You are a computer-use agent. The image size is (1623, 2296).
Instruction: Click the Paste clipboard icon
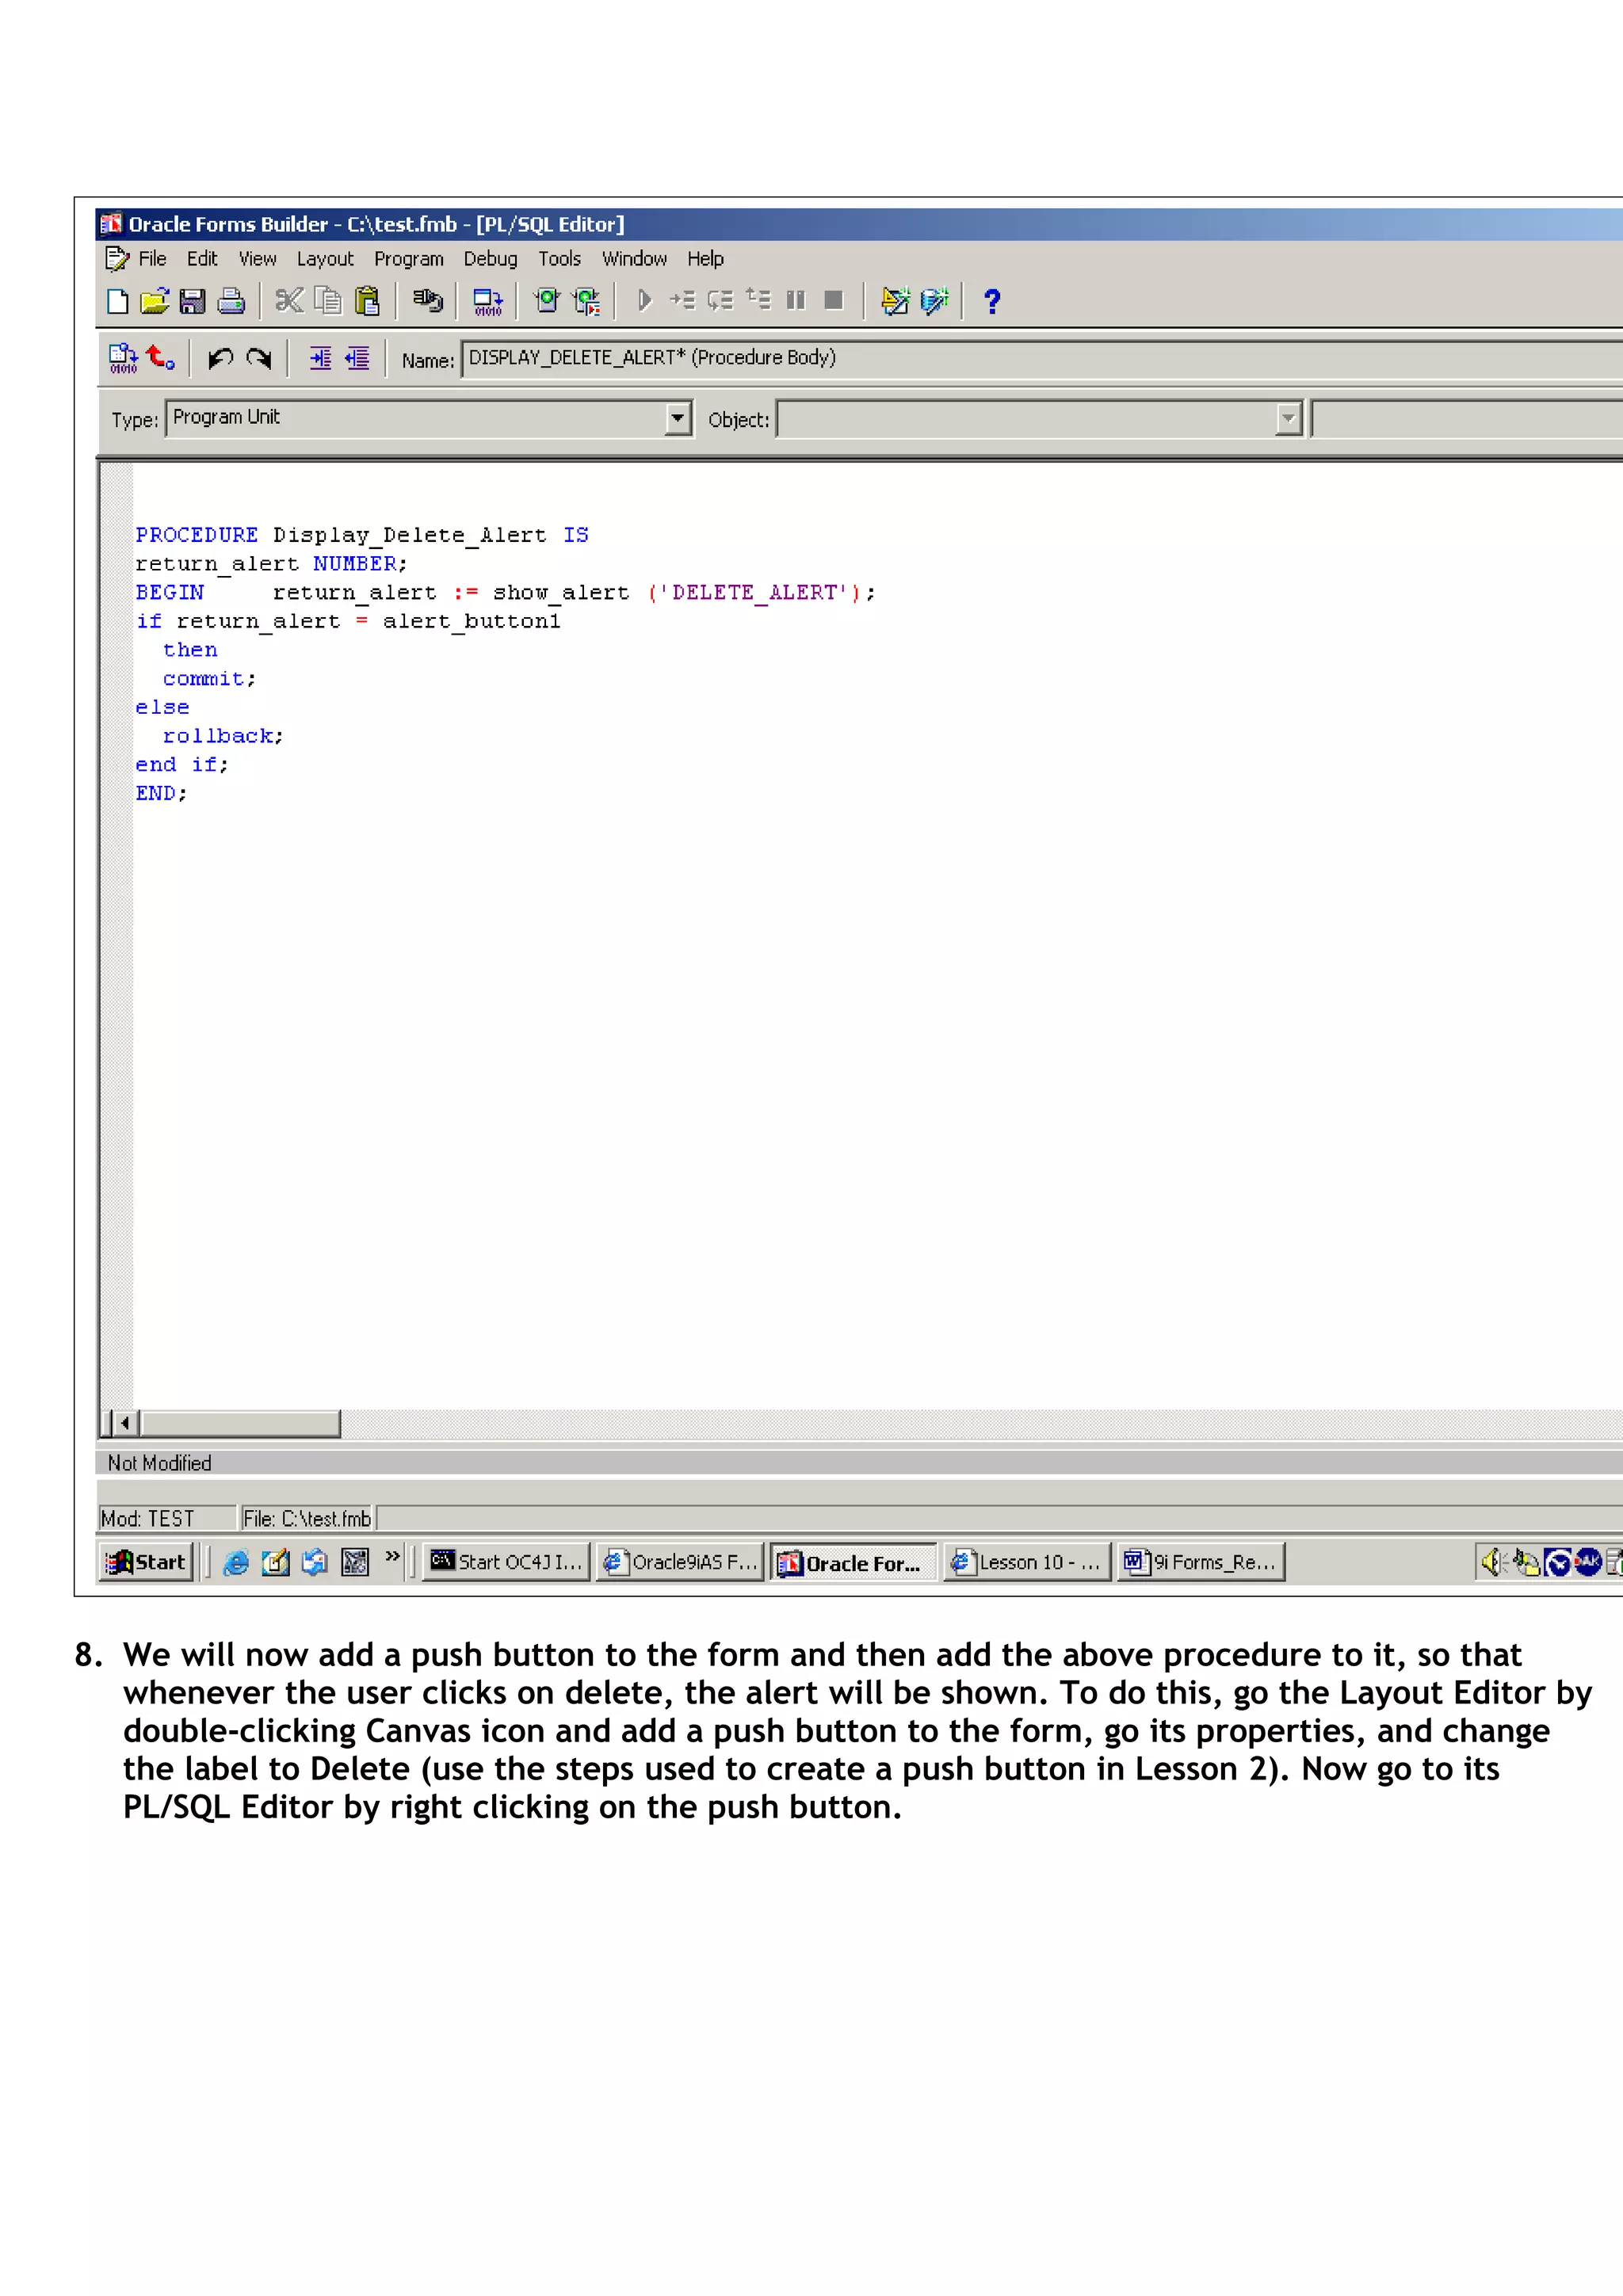pyautogui.click(x=367, y=301)
